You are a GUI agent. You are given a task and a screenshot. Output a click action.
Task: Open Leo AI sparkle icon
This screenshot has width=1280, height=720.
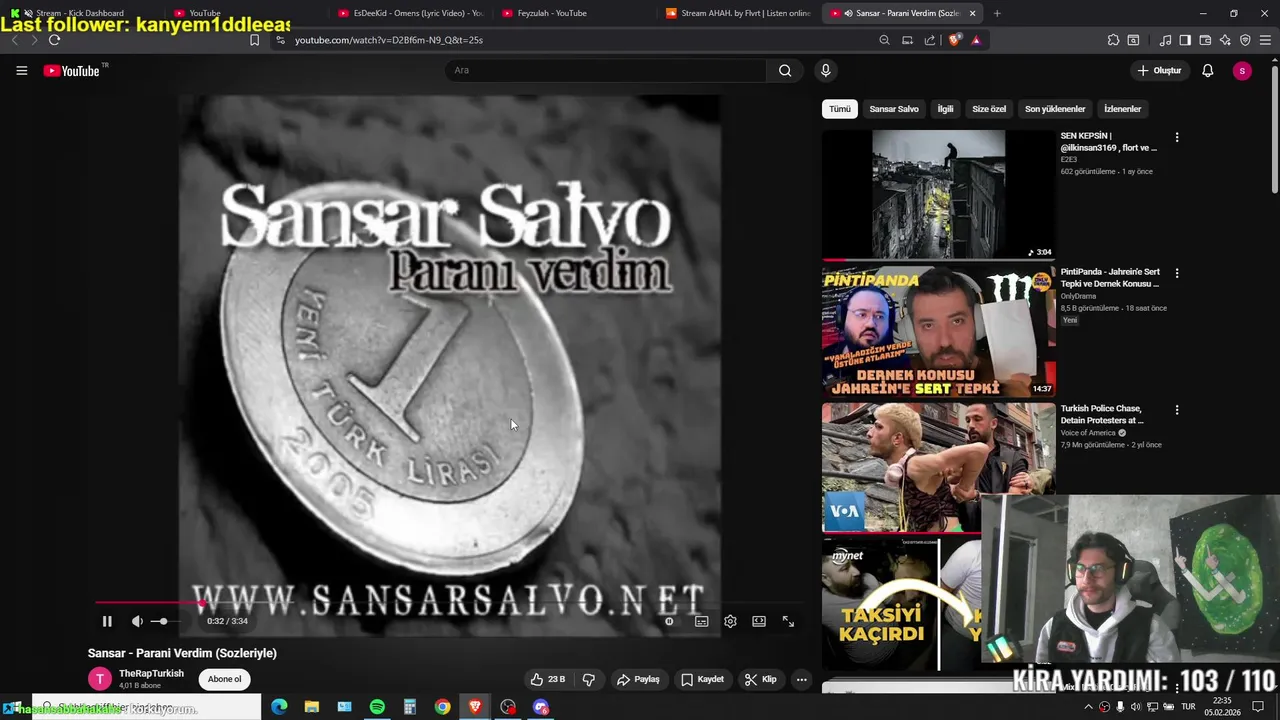pos(1225,40)
